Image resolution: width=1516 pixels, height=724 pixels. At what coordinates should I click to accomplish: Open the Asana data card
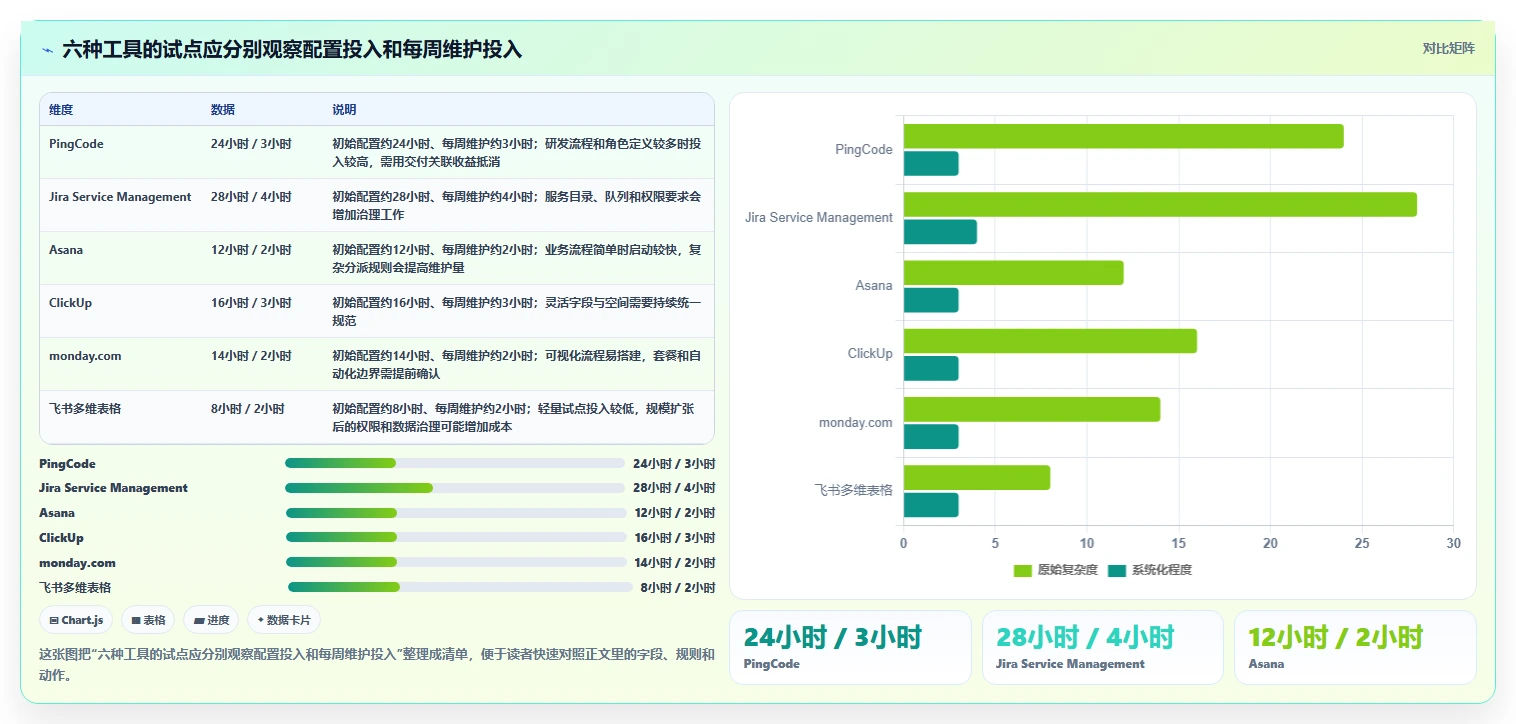click(1355, 647)
